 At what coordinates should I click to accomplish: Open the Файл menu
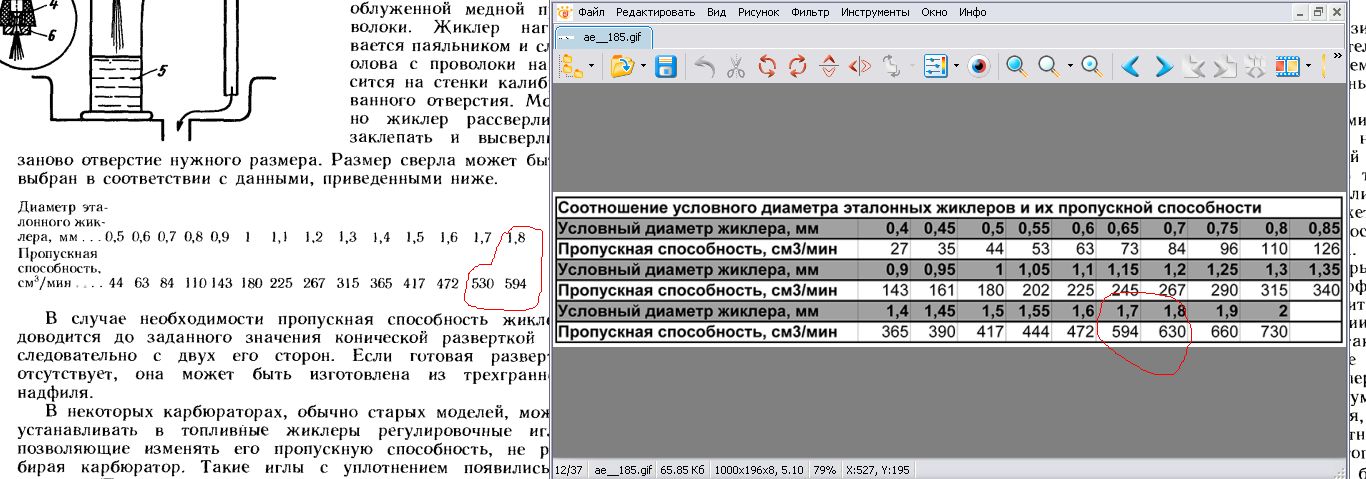click(x=590, y=13)
